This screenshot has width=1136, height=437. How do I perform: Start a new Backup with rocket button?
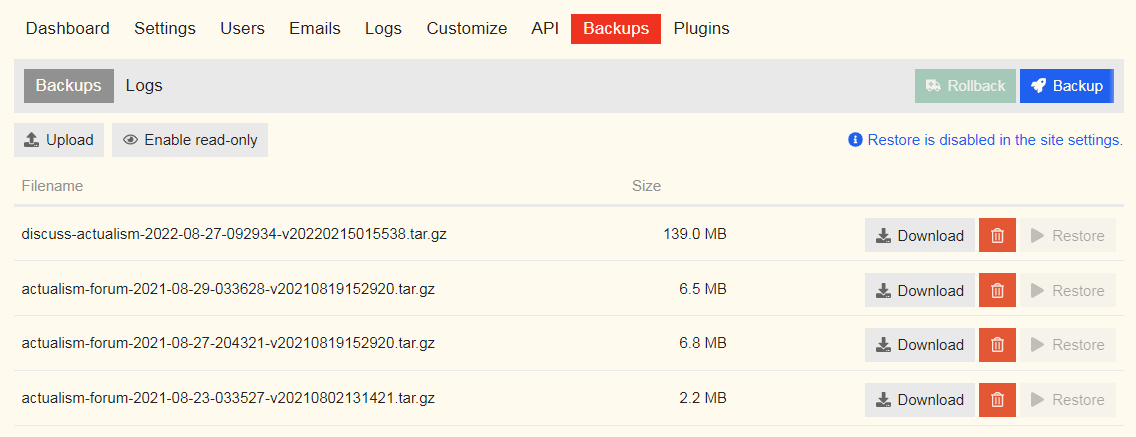(1066, 86)
